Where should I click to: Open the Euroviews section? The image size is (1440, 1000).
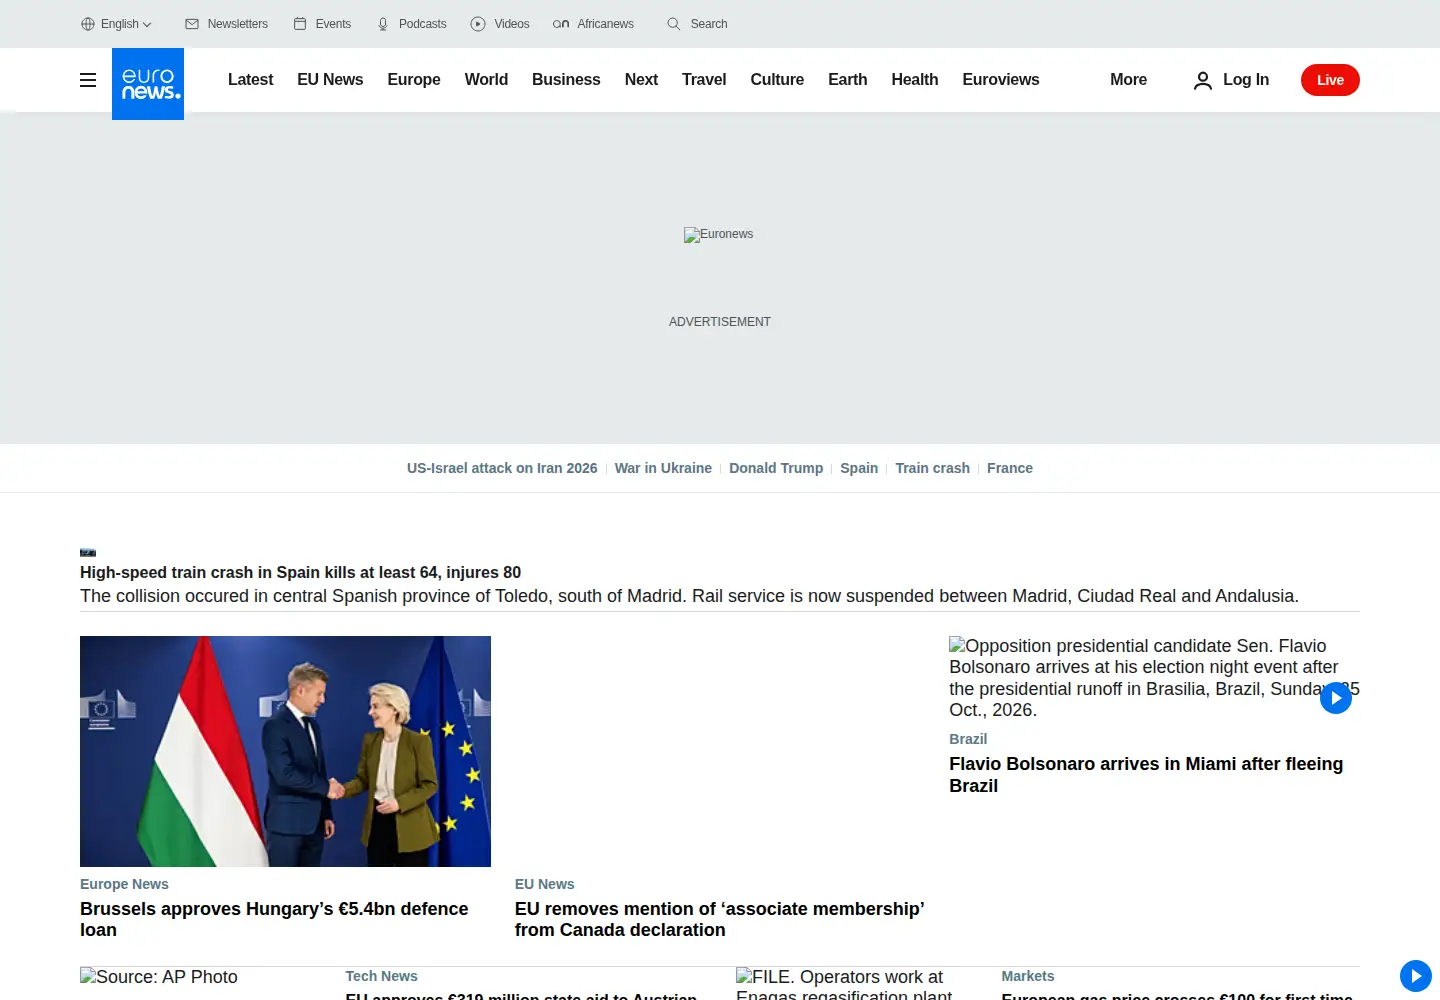click(x=1001, y=80)
